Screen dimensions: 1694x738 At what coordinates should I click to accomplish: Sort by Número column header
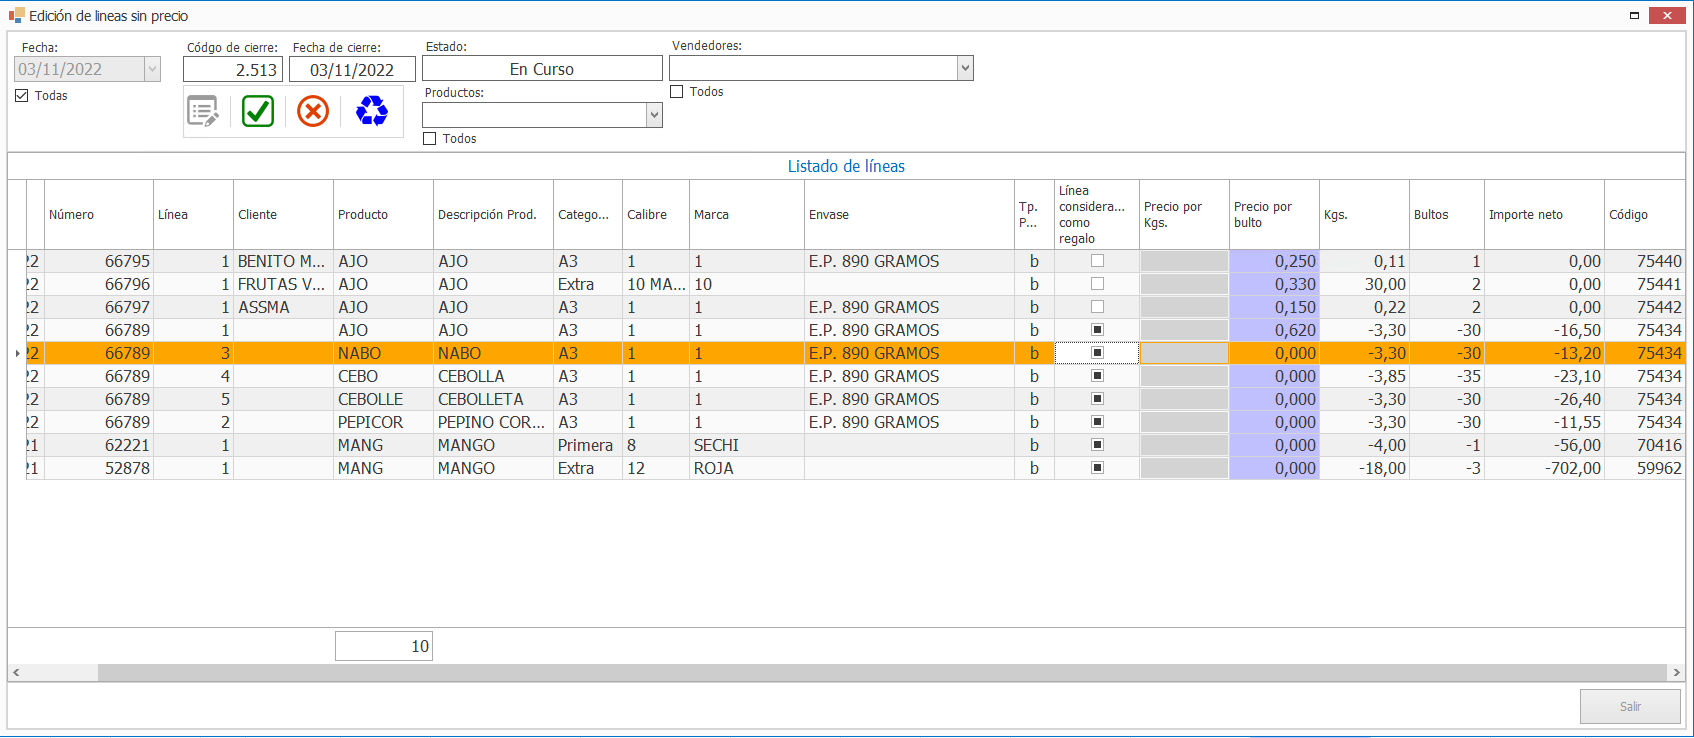(72, 215)
